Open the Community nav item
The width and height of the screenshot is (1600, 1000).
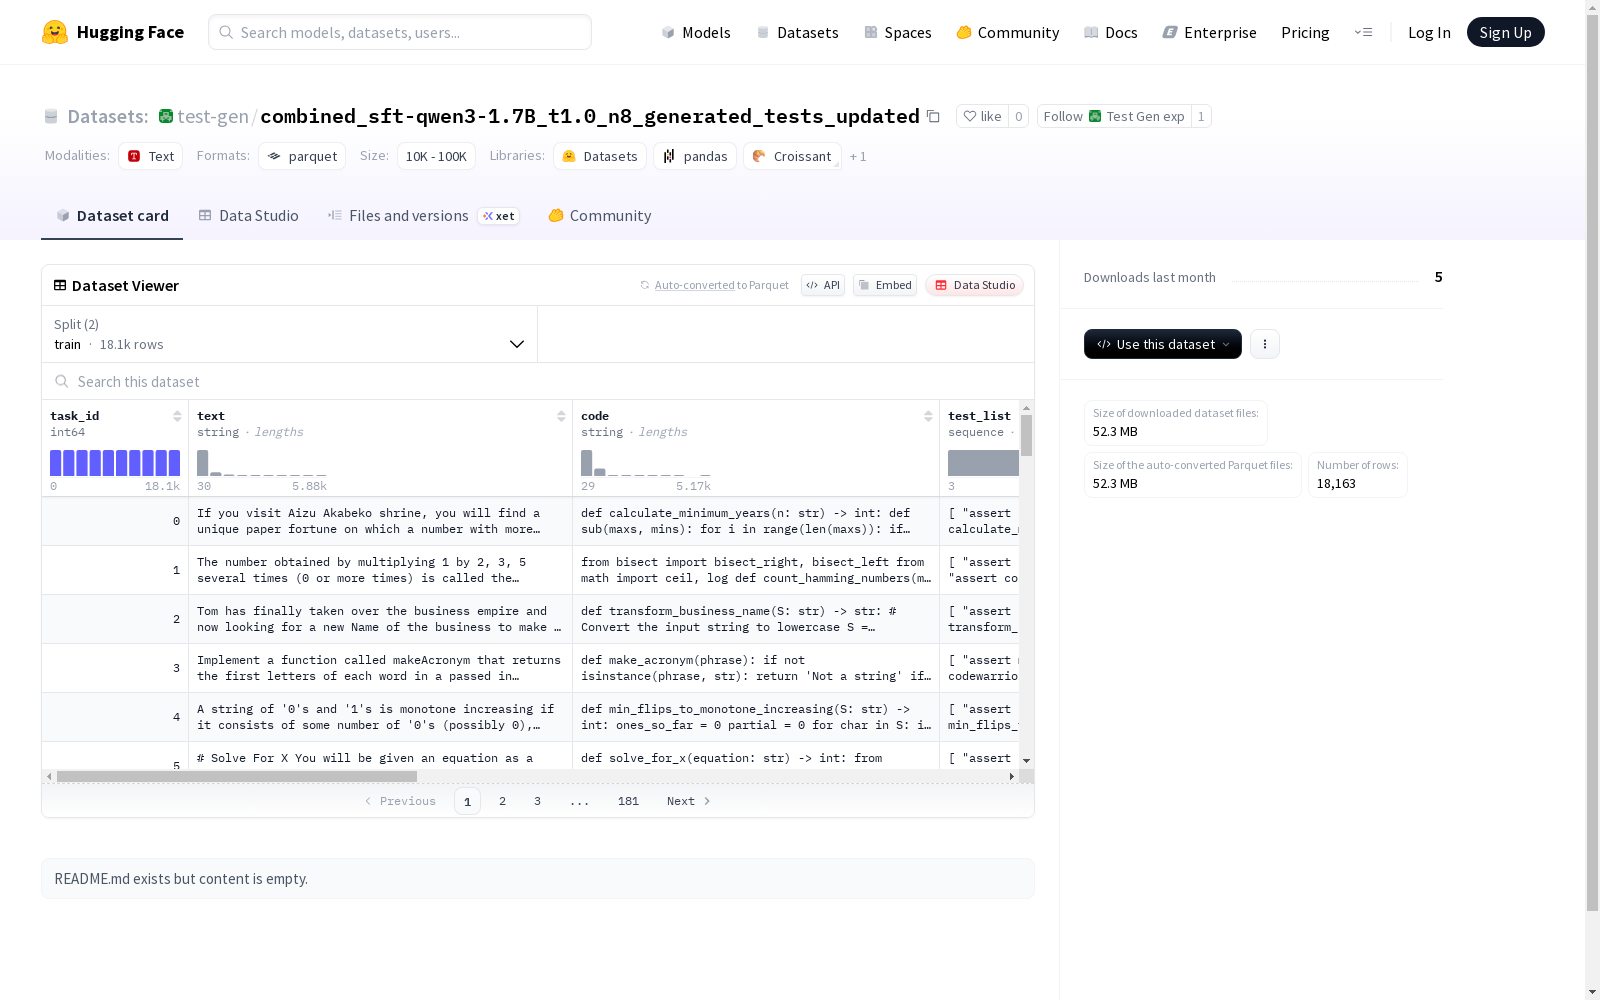click(1008, 32)
